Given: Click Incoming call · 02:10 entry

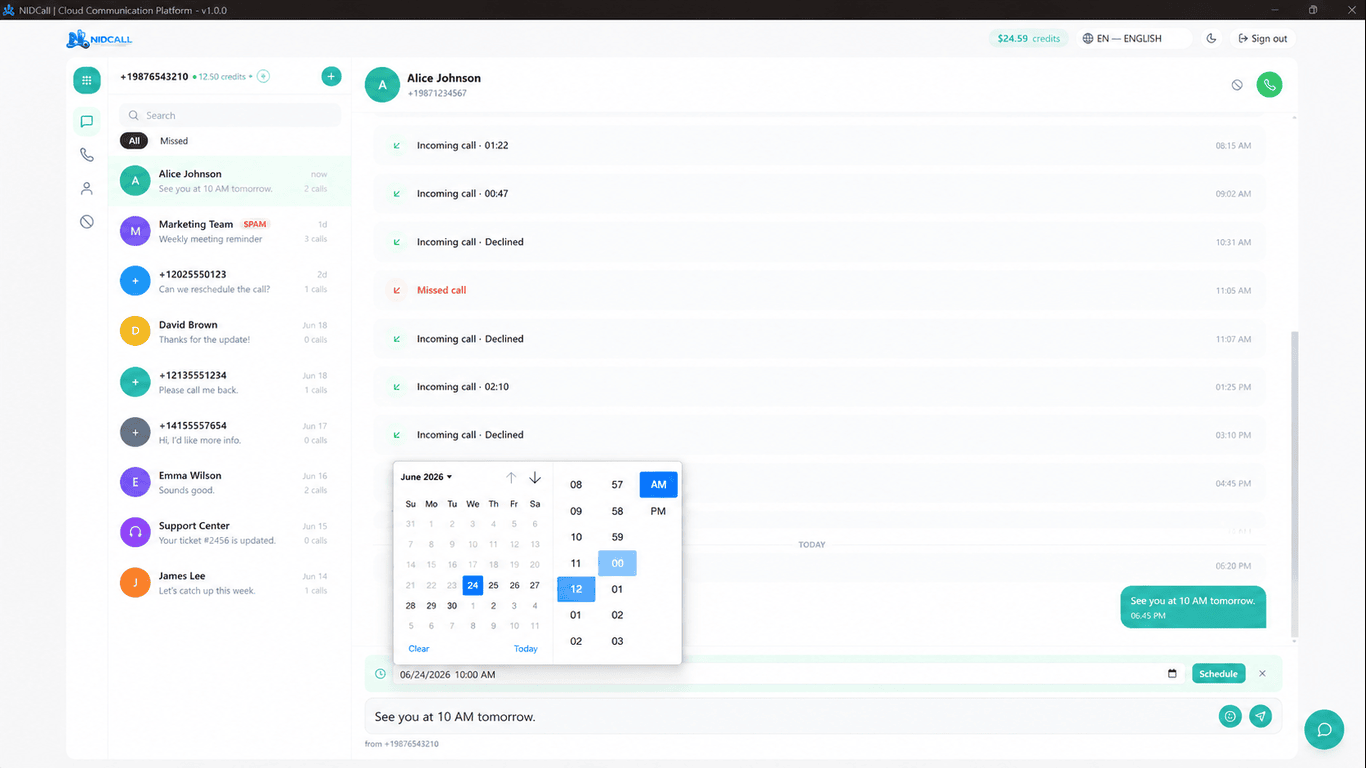Looking at the screenshot, I should click(819, 387).
